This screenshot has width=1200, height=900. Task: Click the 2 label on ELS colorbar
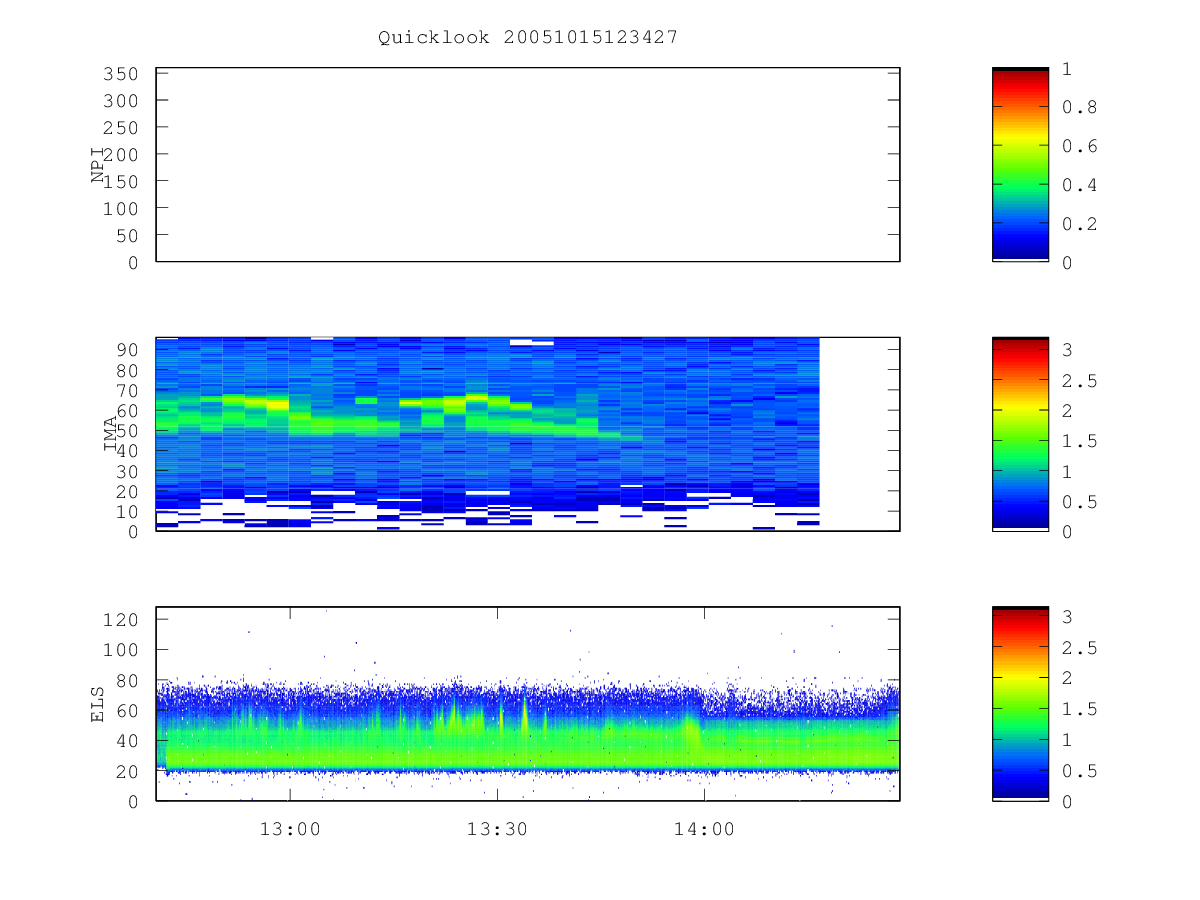click(x=1067, y=679)
